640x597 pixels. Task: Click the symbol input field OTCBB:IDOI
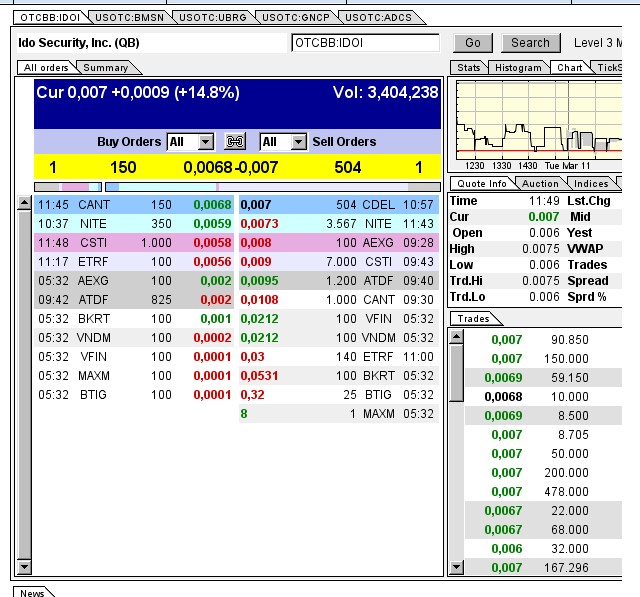click(x=365, y=43)
